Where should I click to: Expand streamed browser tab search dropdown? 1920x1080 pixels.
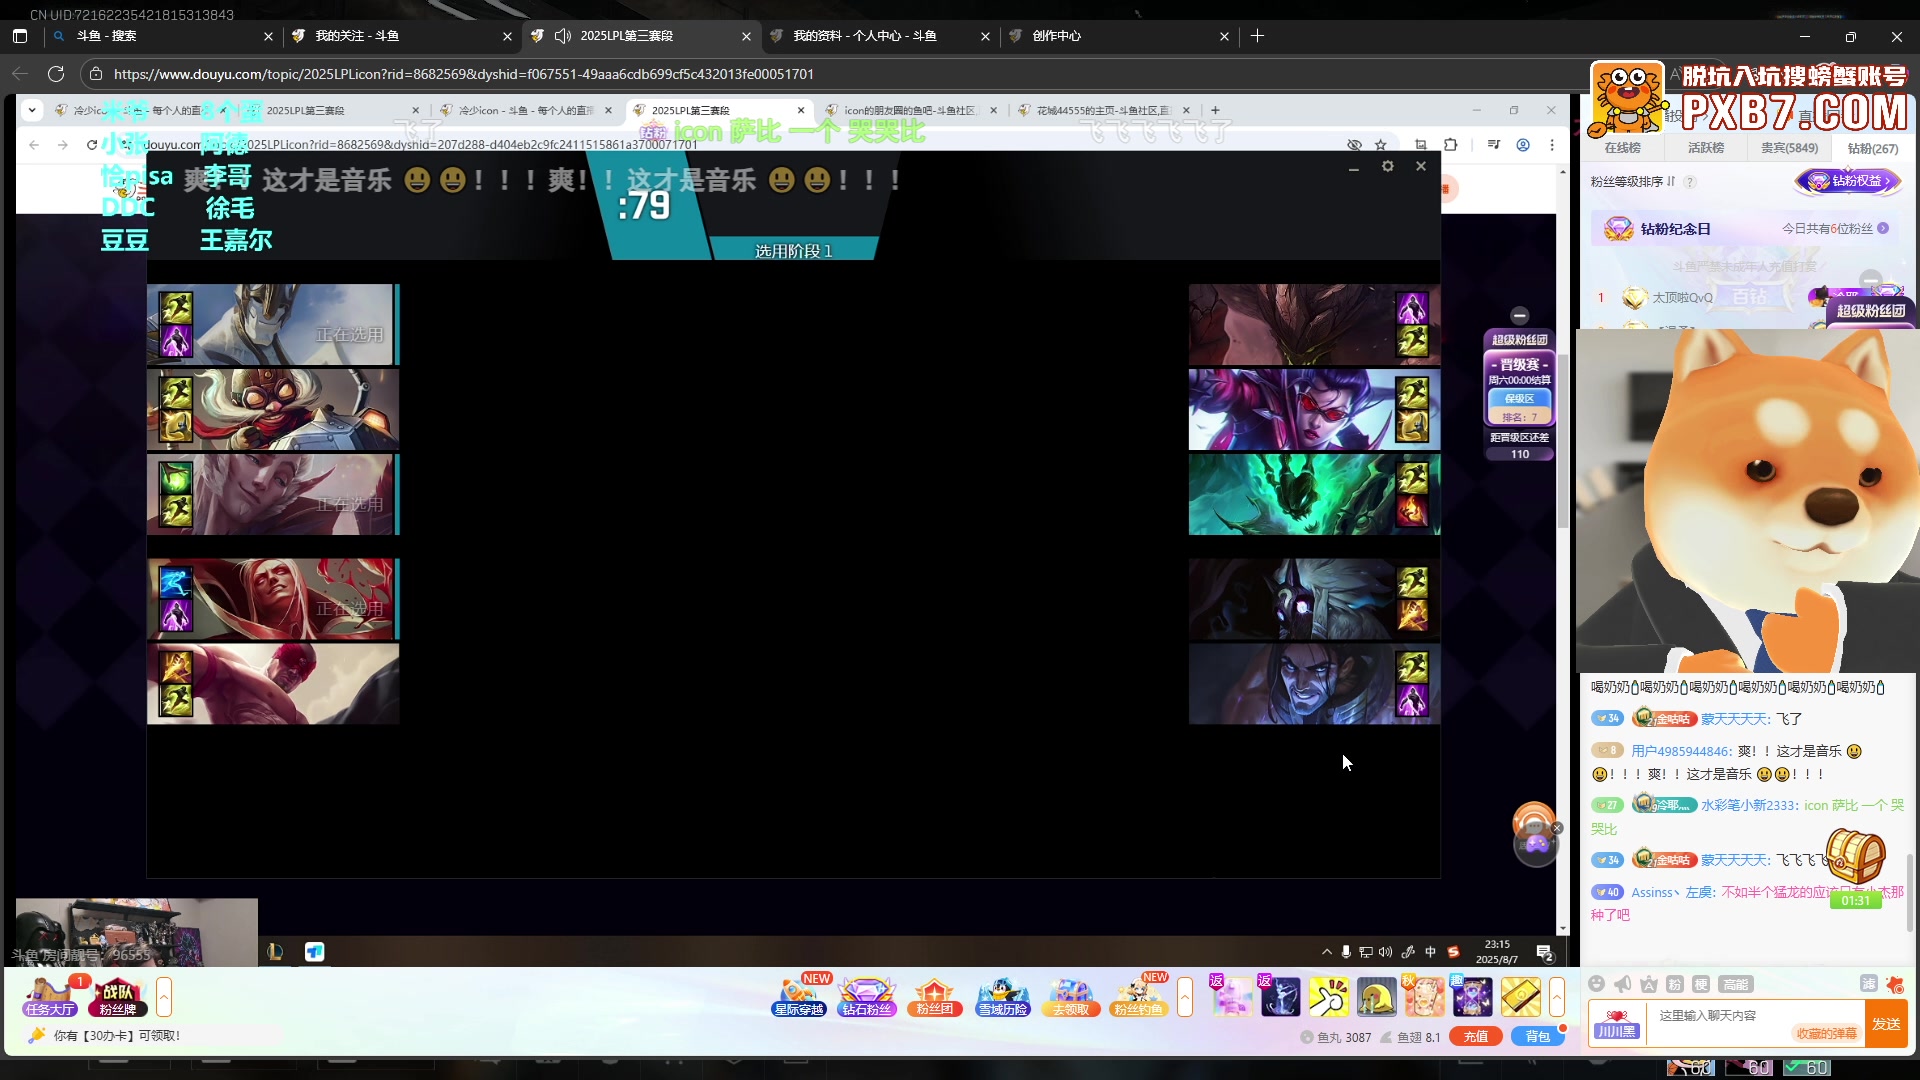tap(32, 110)
